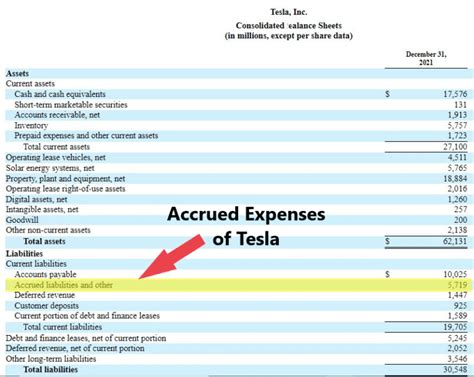
Task: Select the Cash and cash equivalents row label
Action: pos(60,94)
